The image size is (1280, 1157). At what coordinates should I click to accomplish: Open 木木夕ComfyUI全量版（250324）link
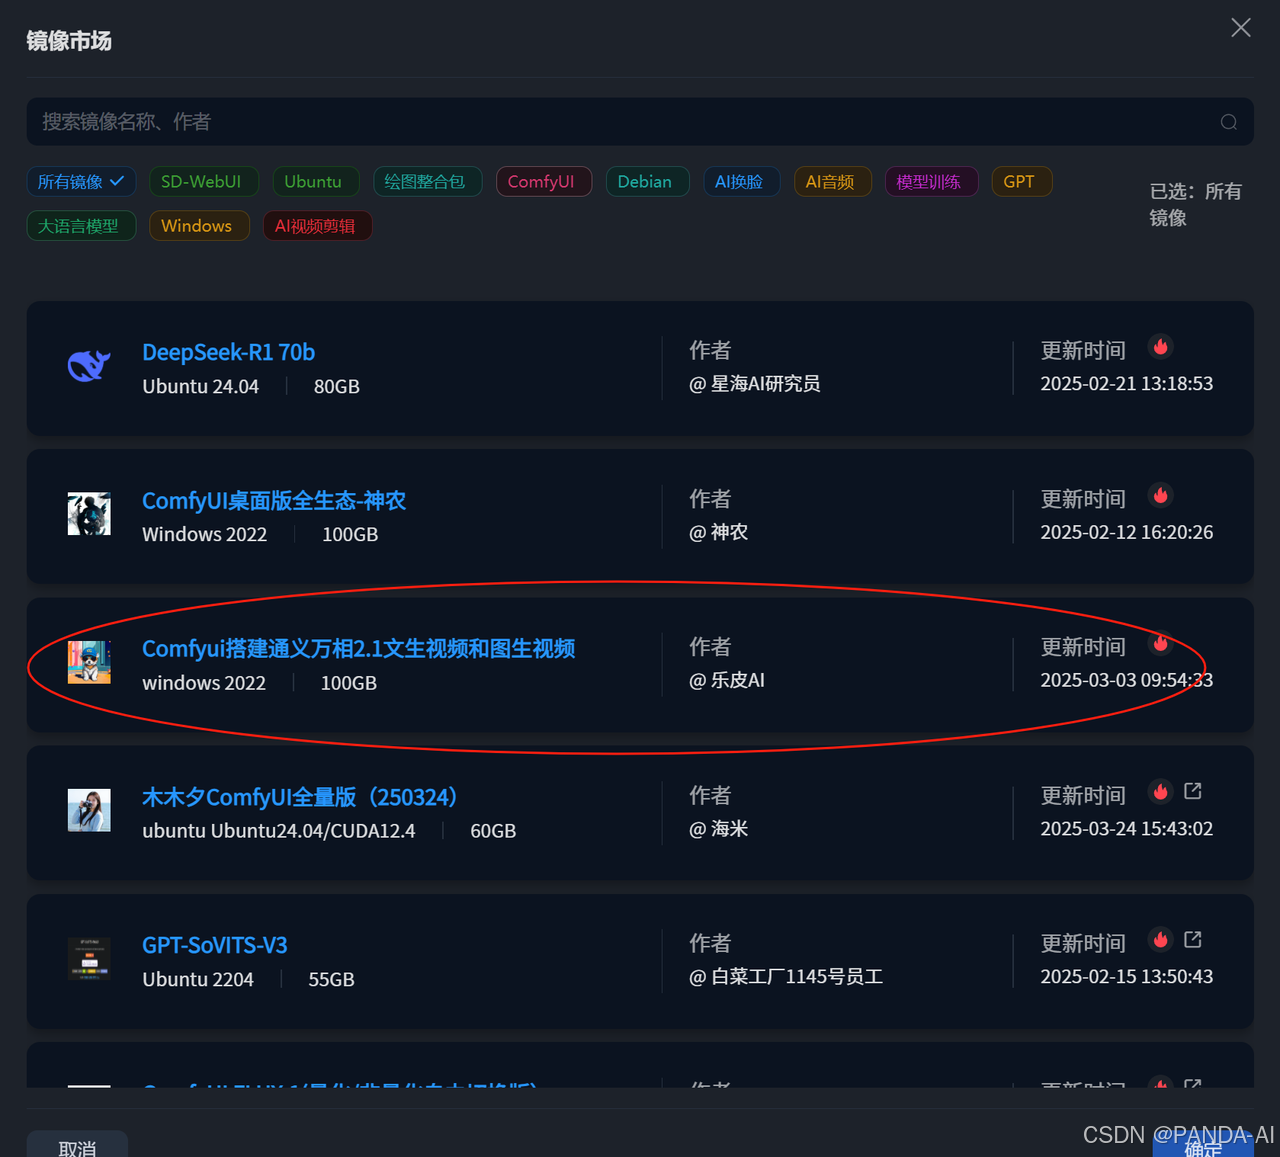300,797
